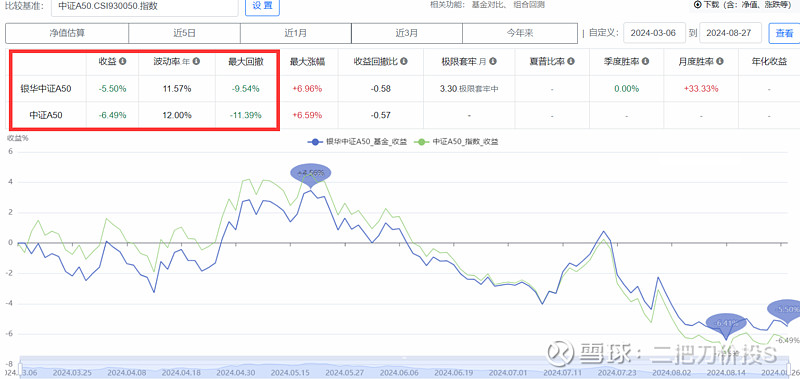
Task: Click the 下载 download radio icon
Action: (698, 5)
